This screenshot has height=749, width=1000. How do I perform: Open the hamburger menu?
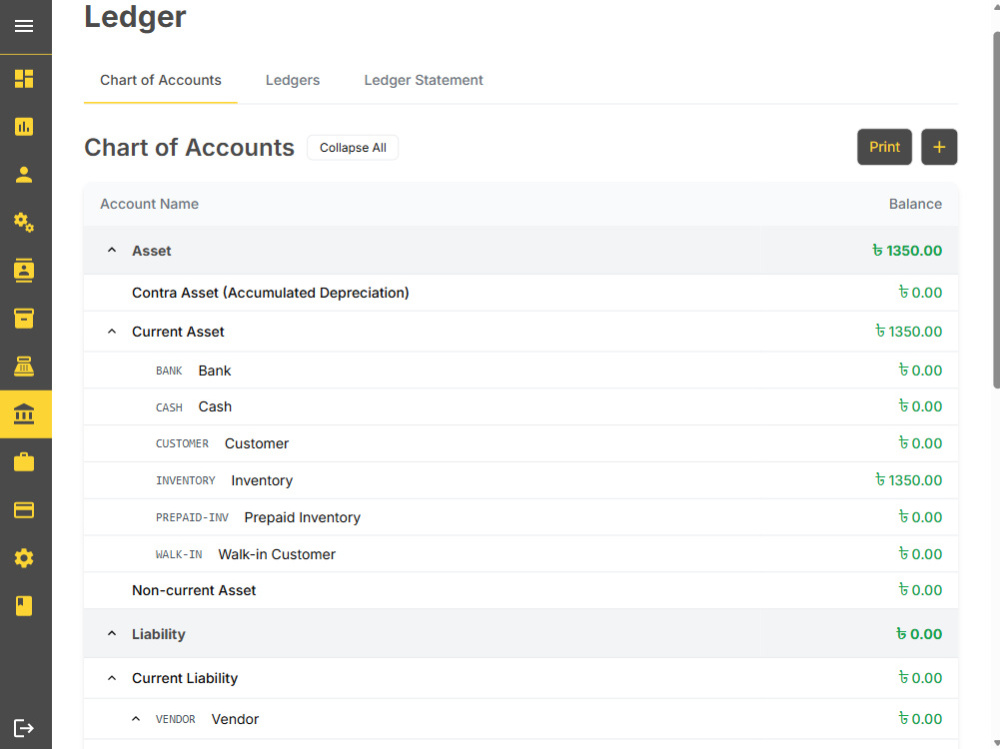(x=24, y=26)
